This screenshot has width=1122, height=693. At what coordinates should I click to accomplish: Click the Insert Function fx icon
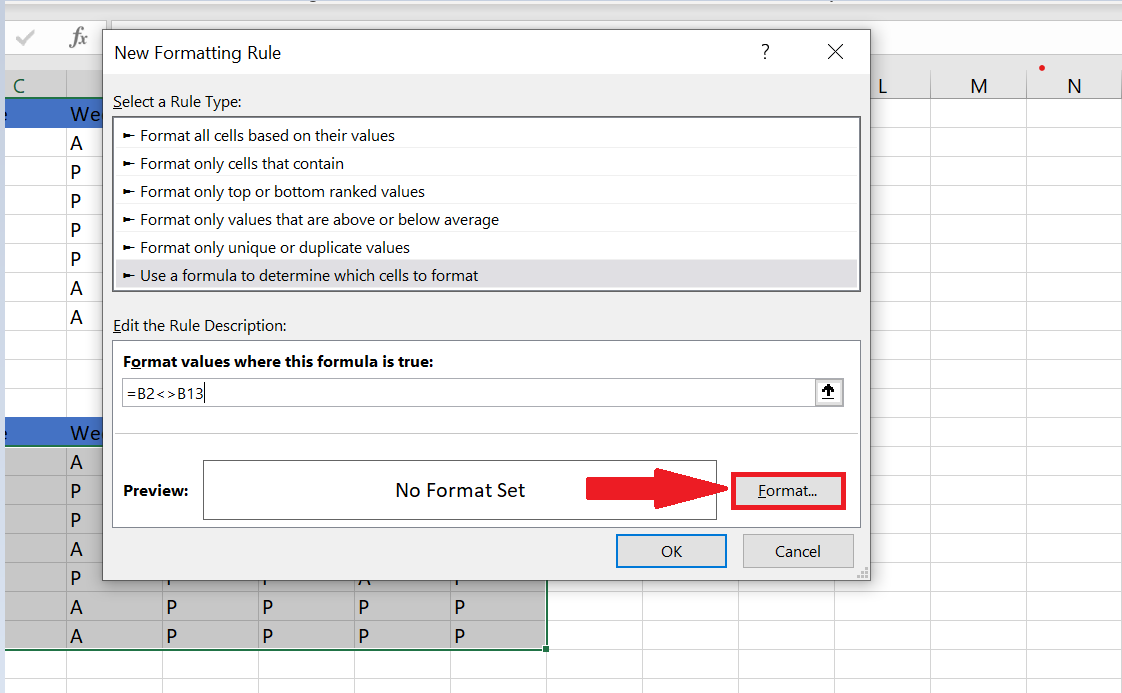point(78,38)
